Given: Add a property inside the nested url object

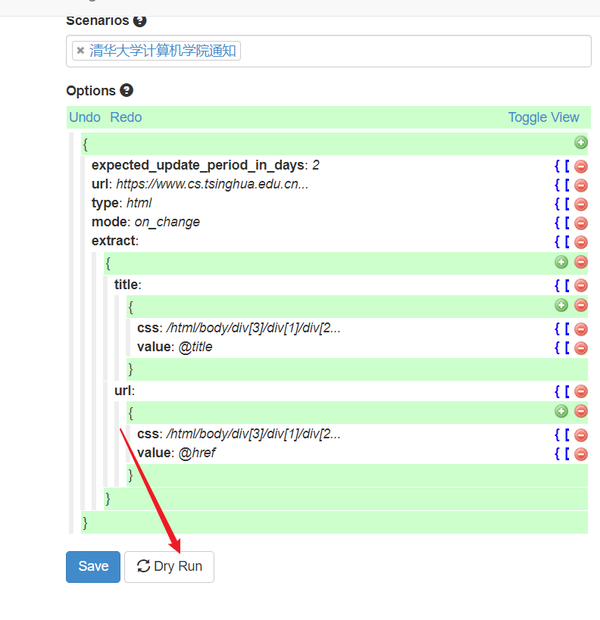Looking at the screenshot, I should point(561,411).
